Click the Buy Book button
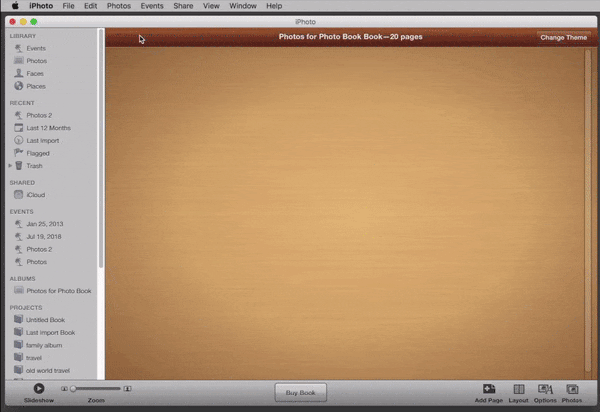 (x=300, y=392)
